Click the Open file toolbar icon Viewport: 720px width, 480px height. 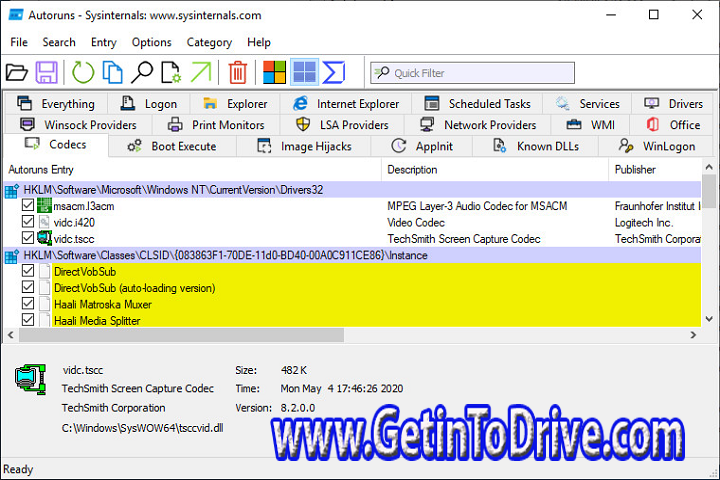17,73
